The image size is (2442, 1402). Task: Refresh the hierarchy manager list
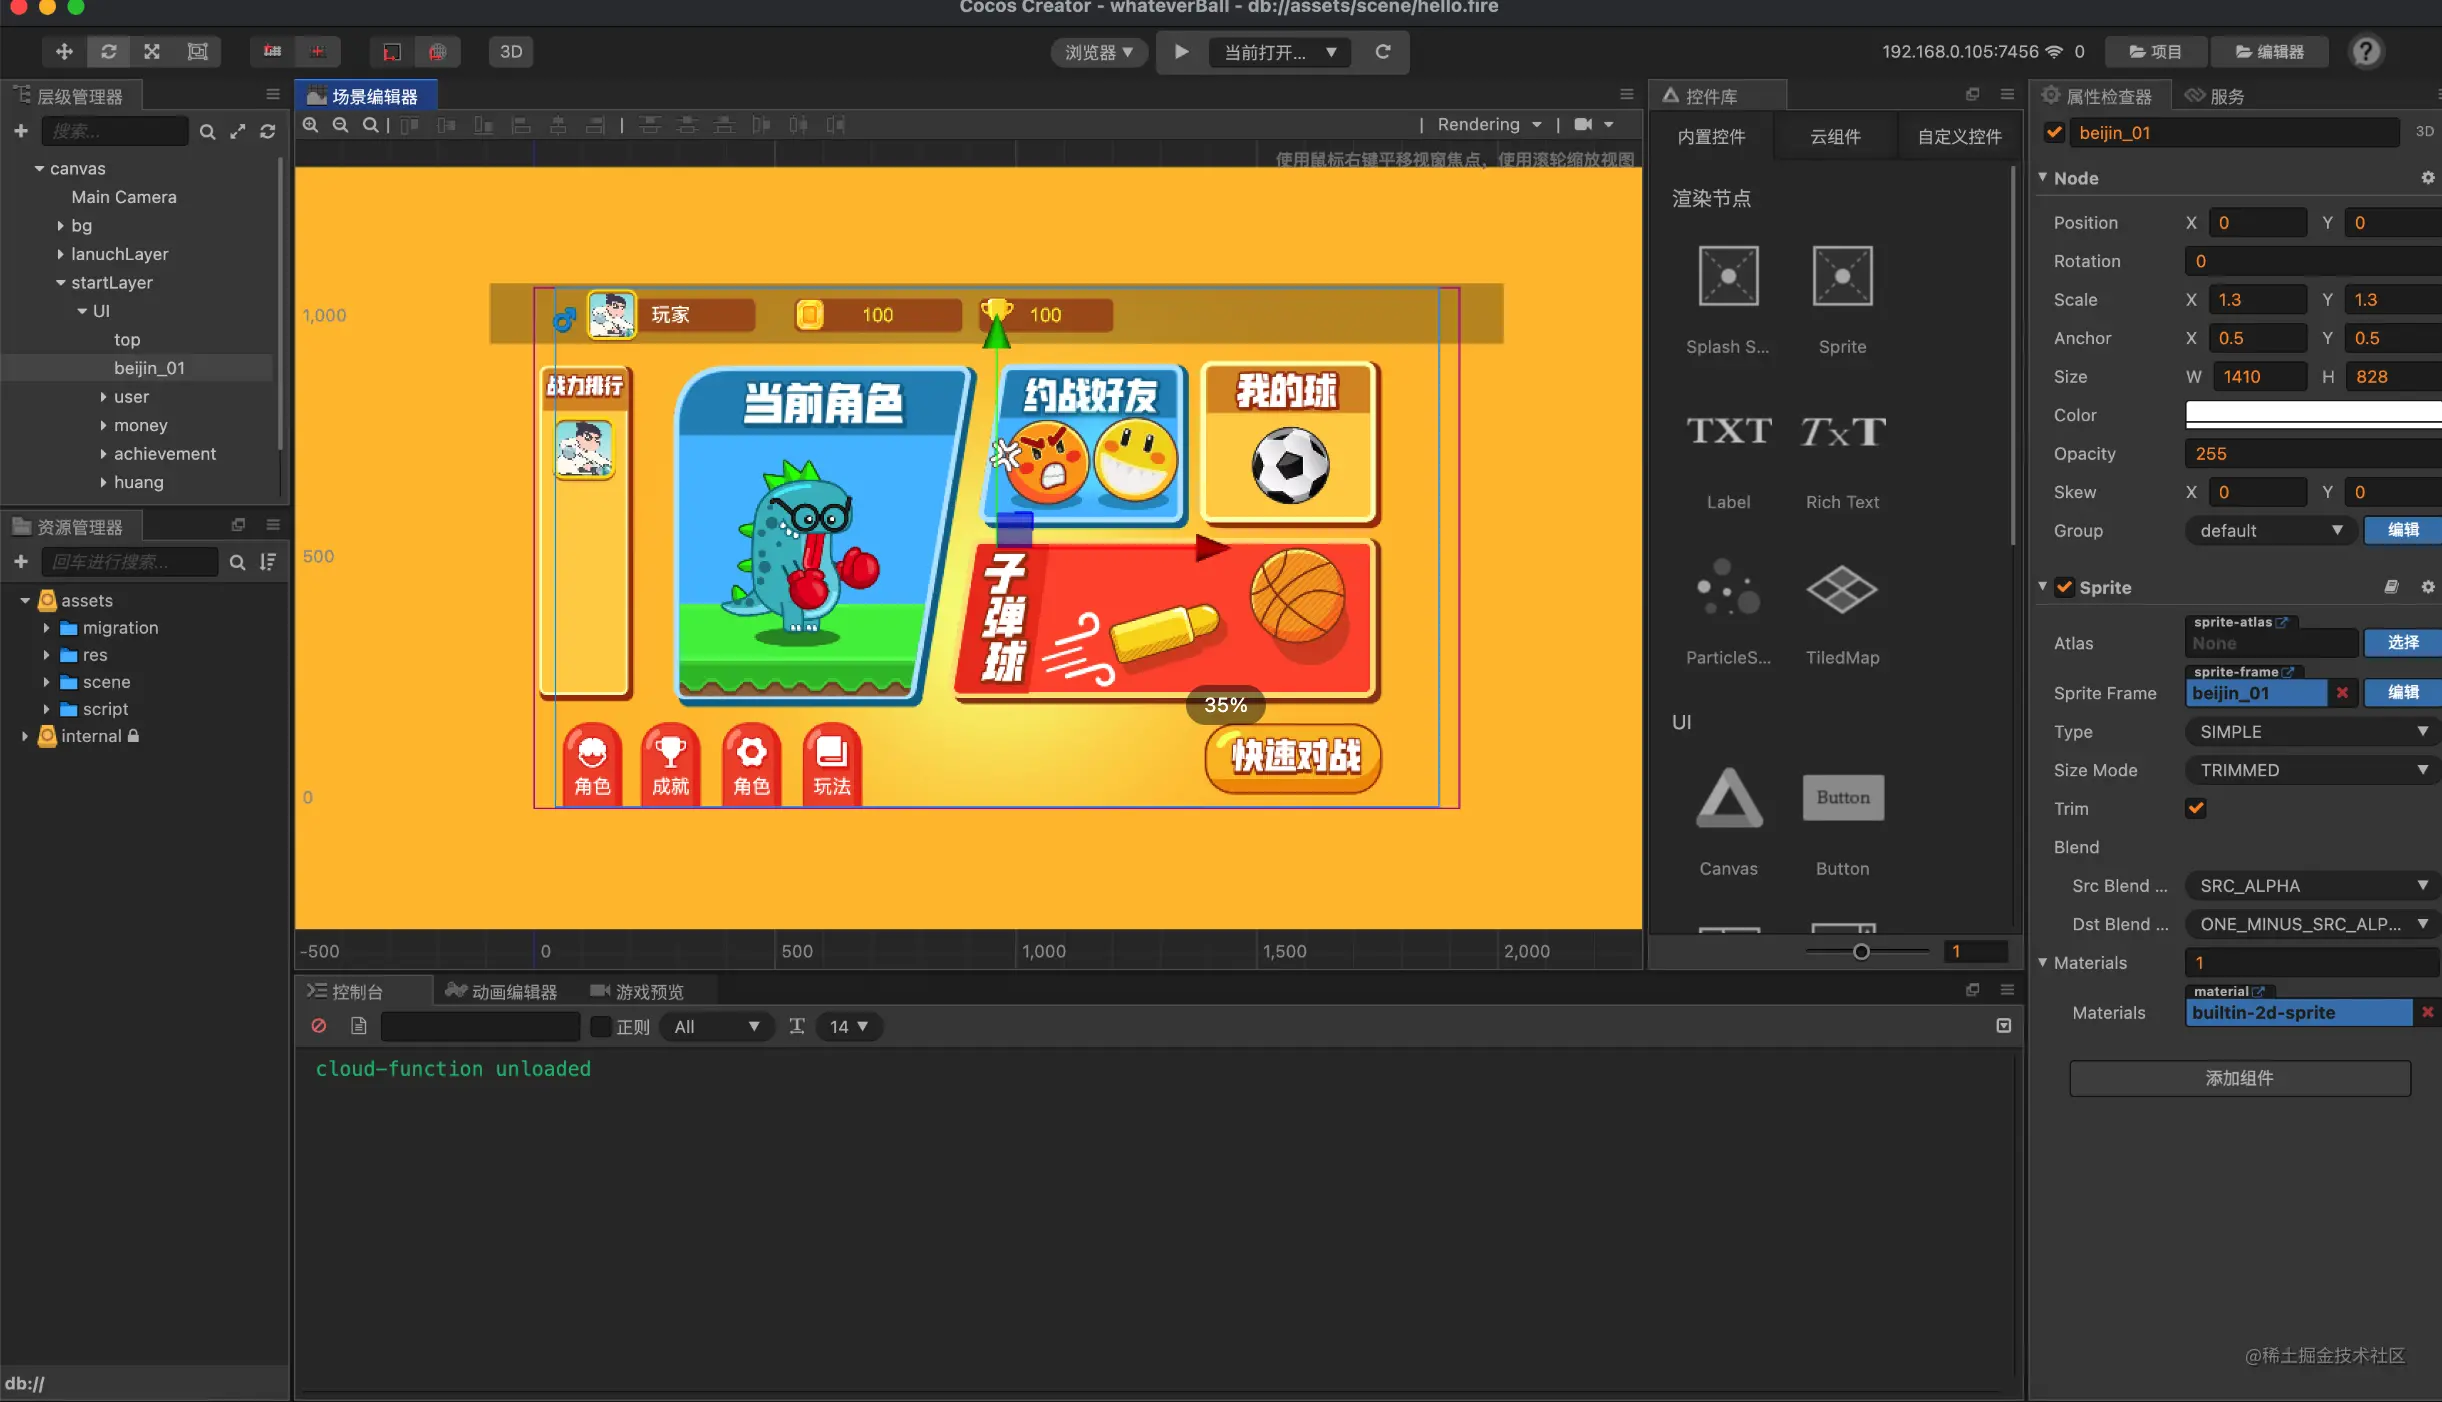tap(268, 131)
